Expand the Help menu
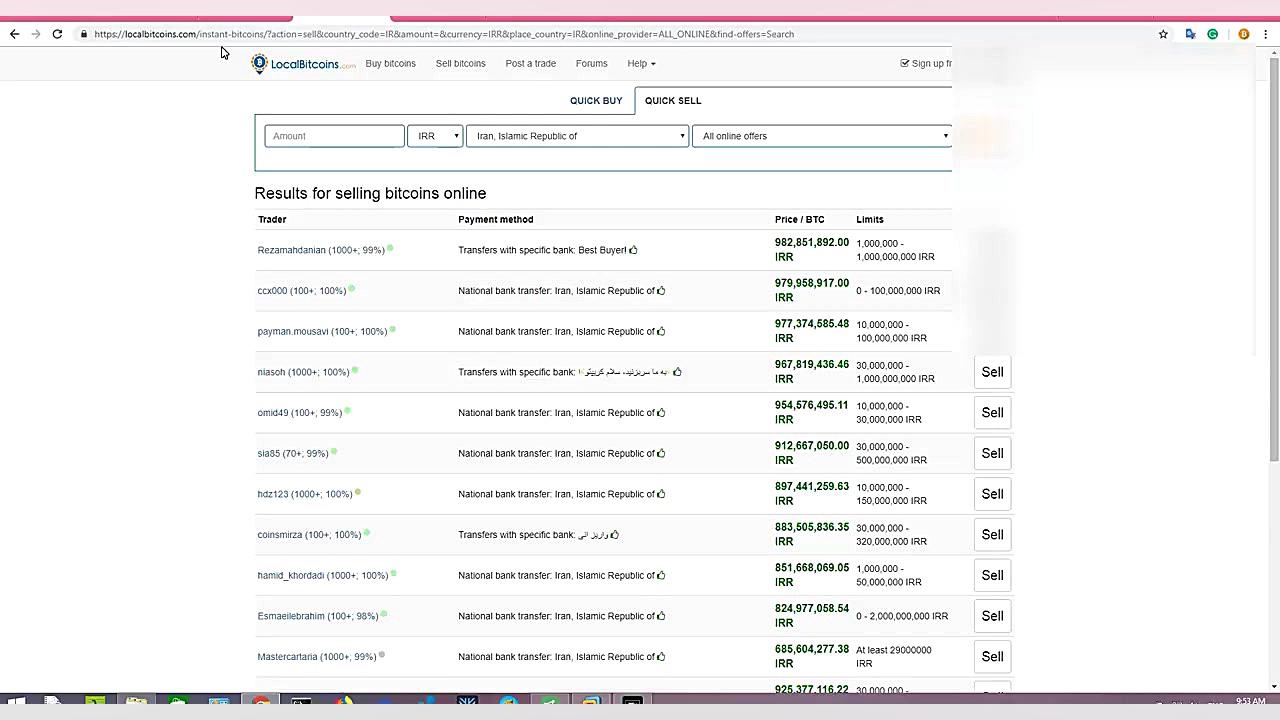The image size is (1280, 720). click(641, 64)
